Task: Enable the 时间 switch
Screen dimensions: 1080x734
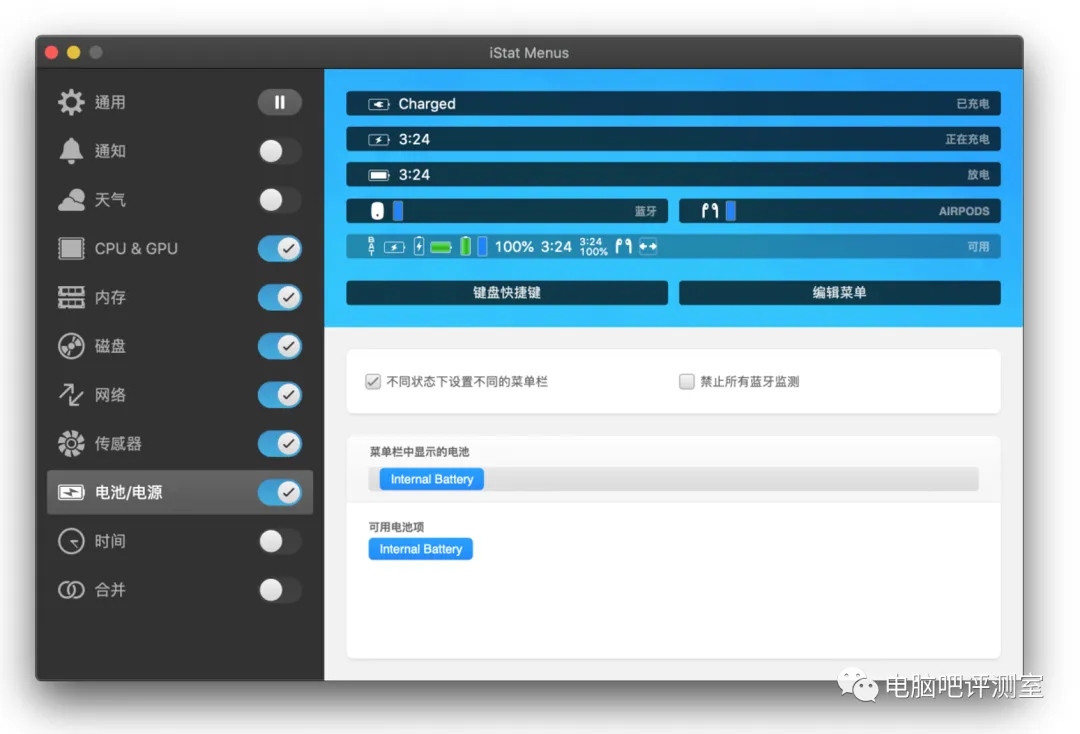Action: click(x=279, y=541)
